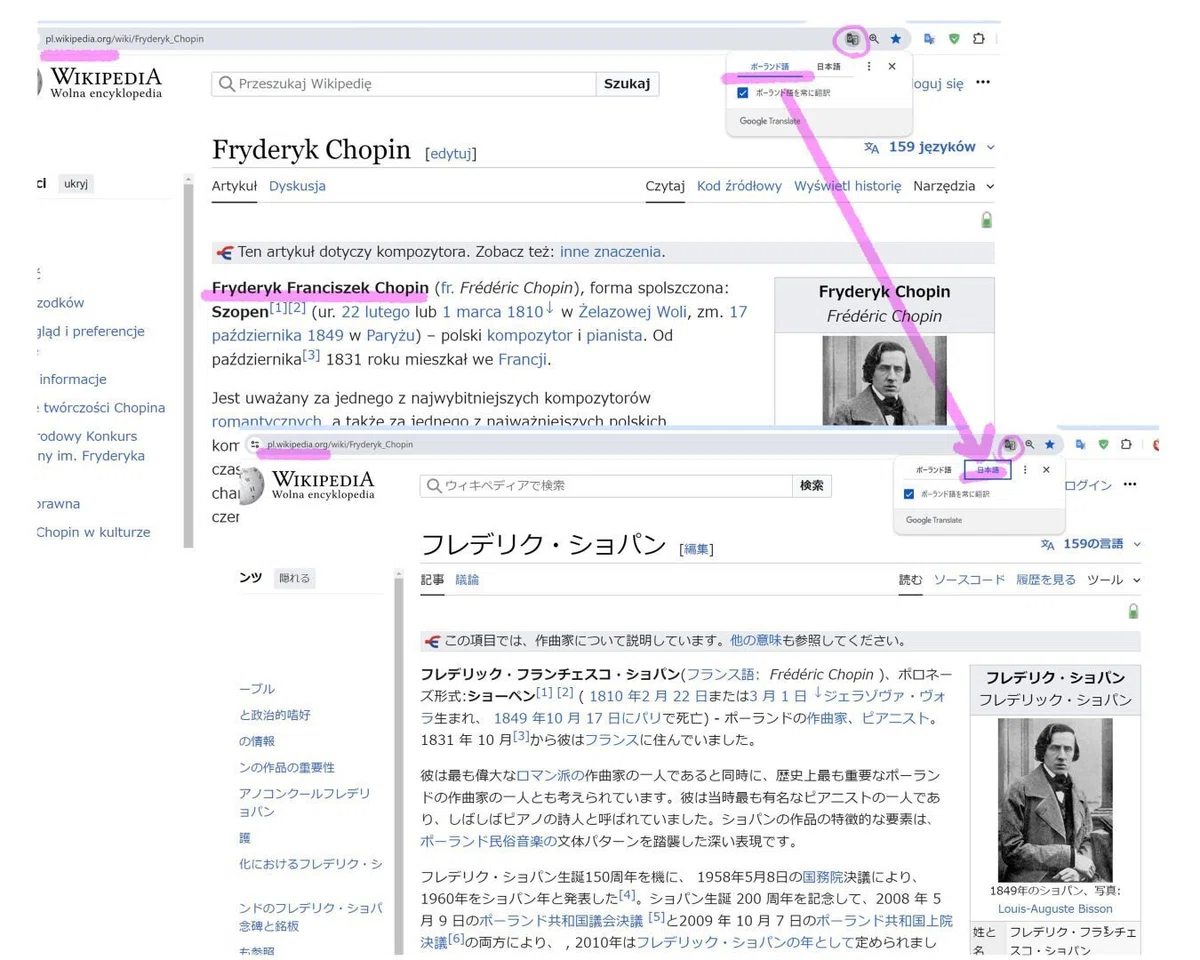The height and width of the screenshot is (960, 1200).
Task: Open the ソースコード tab
Action: click(x=969, y=580)
